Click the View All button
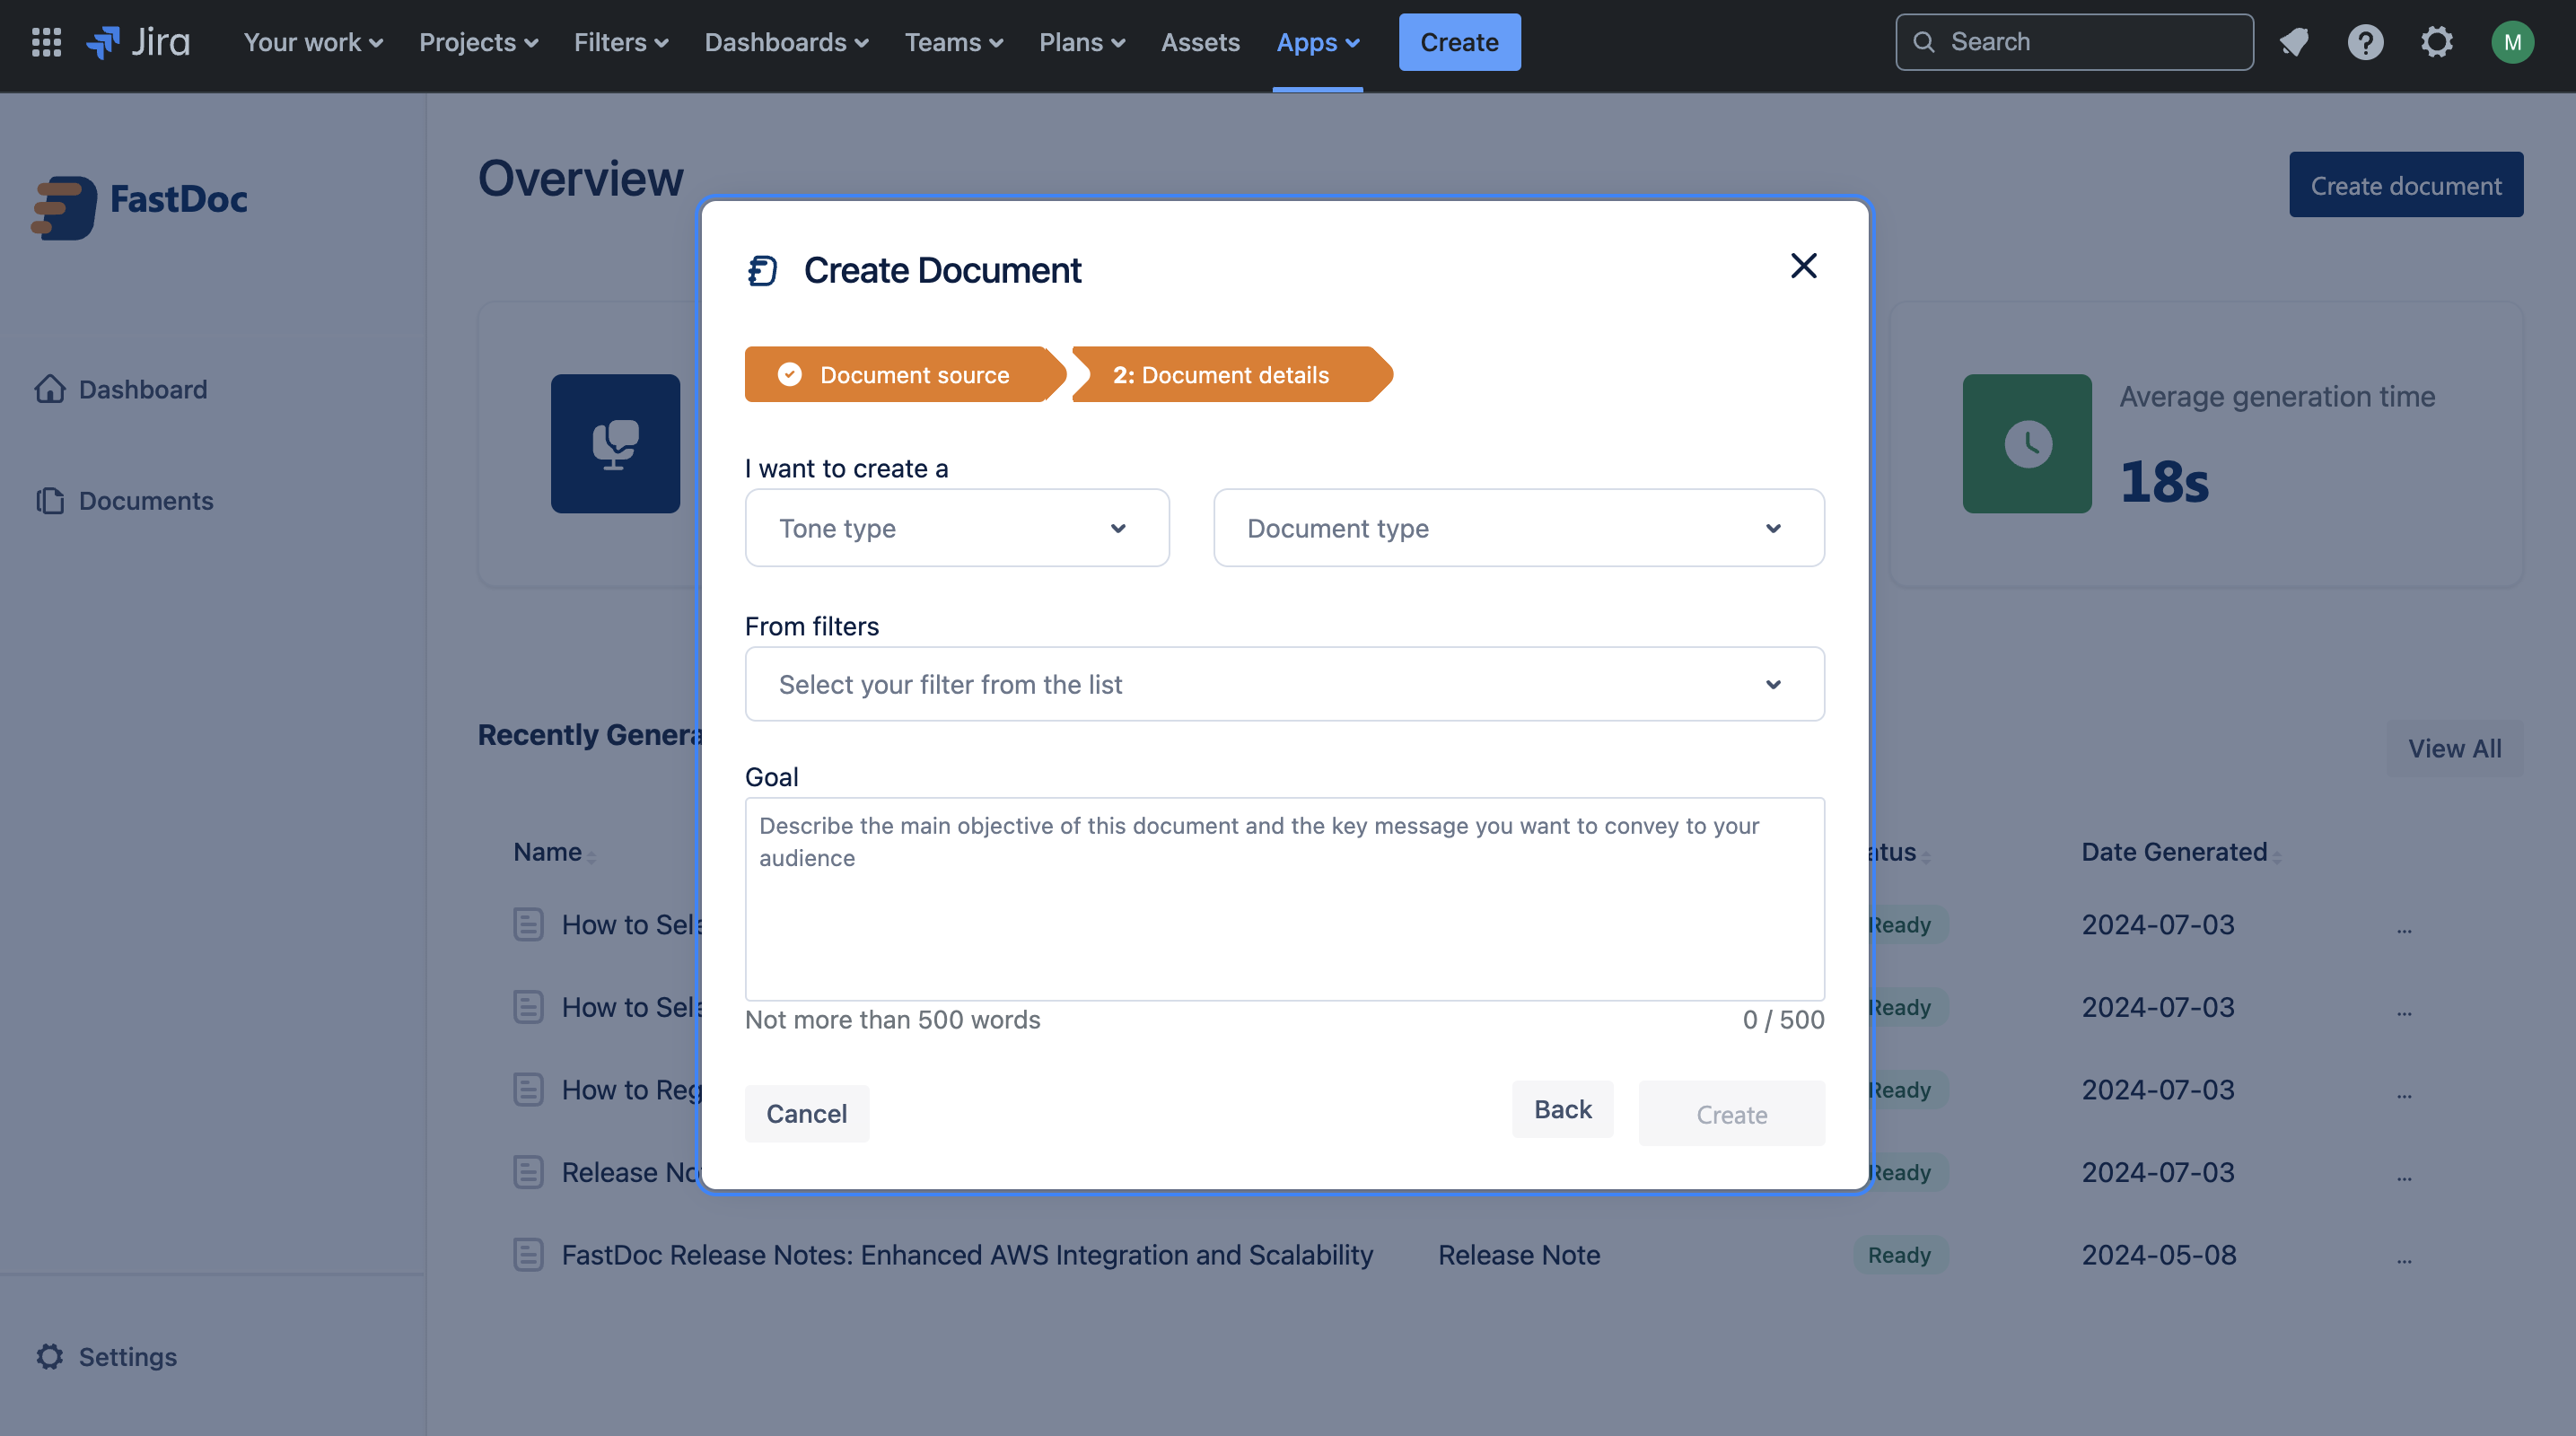The width and height of the screenshot is (2576, 1436). pyautogui.click(x=2454, y=747)
